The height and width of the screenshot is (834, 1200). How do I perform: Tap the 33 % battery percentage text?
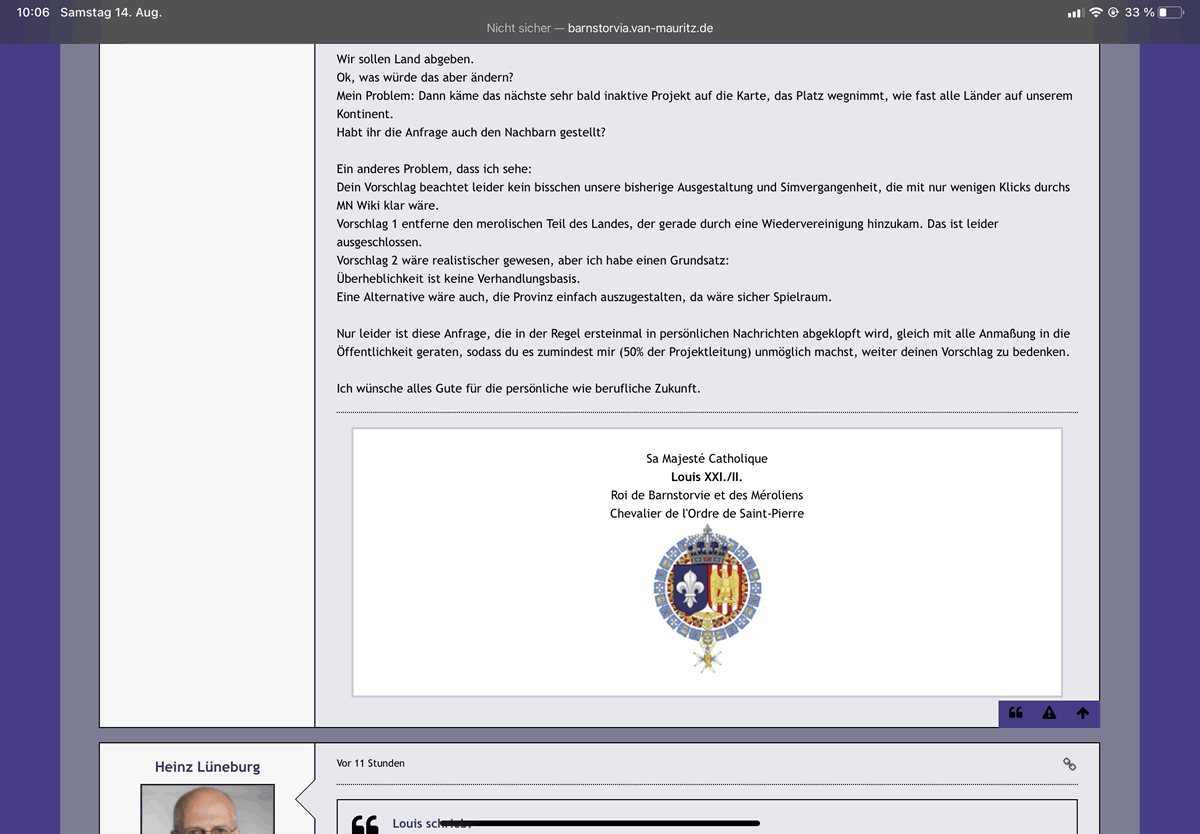click(1139, 12)
